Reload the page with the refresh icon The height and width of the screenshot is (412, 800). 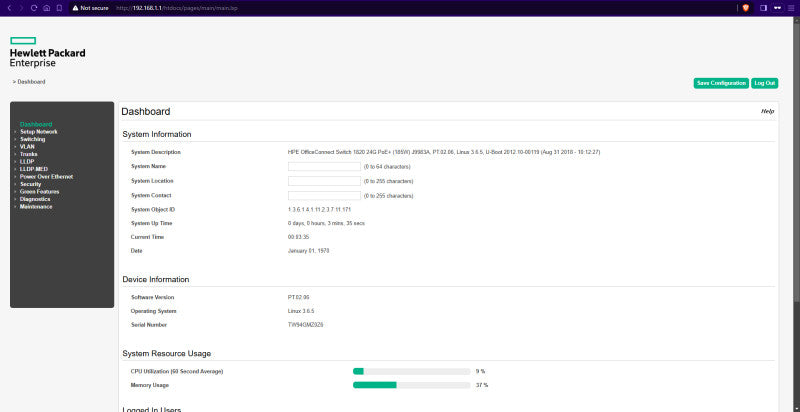(x=34, y=8)
